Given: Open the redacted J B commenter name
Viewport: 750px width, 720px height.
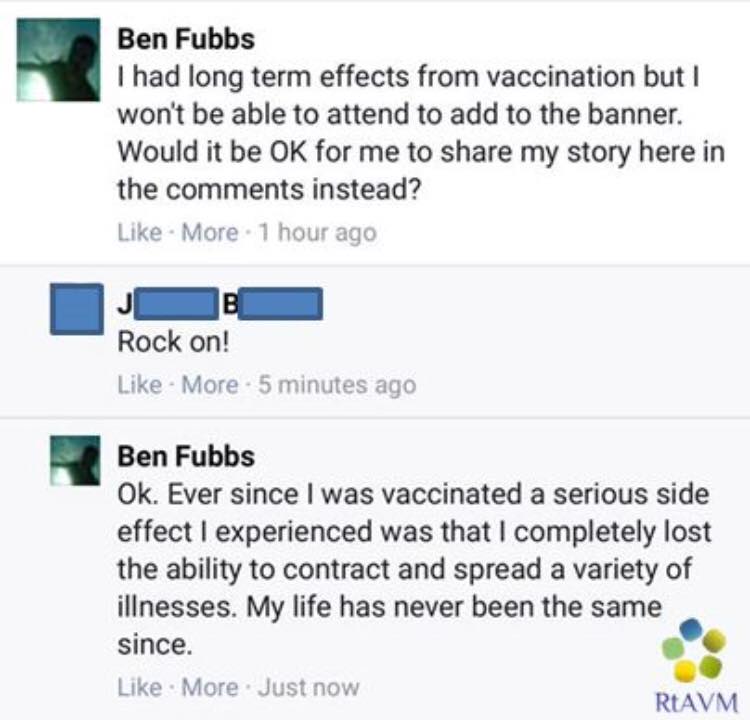Looking at the screenshot, I should (x=220, y=303).
